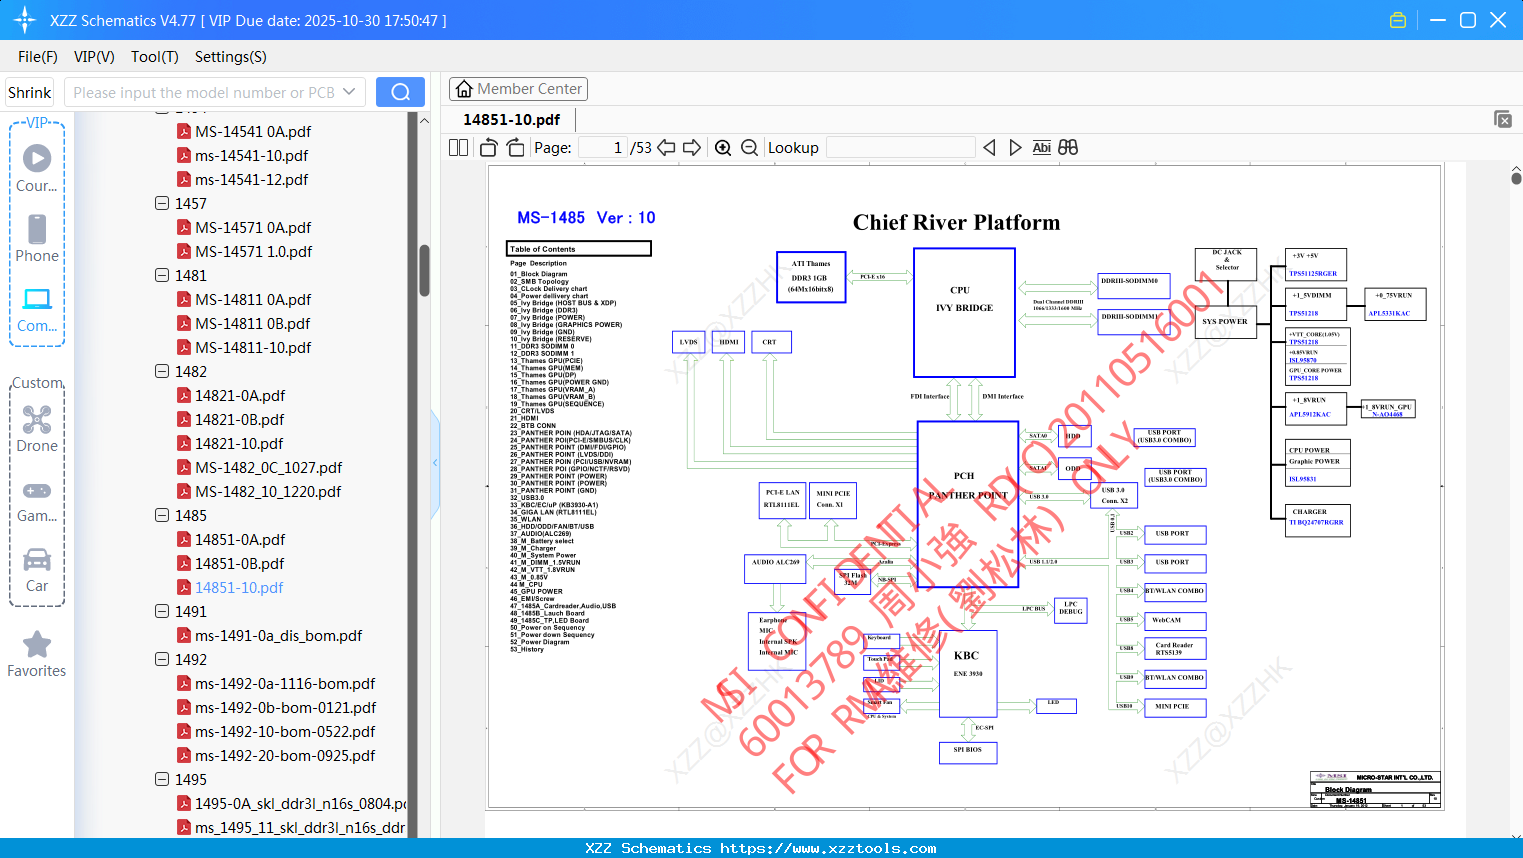Click the Lookup text field
This screenshot has height=858, width=1523.
coord(901,148)
